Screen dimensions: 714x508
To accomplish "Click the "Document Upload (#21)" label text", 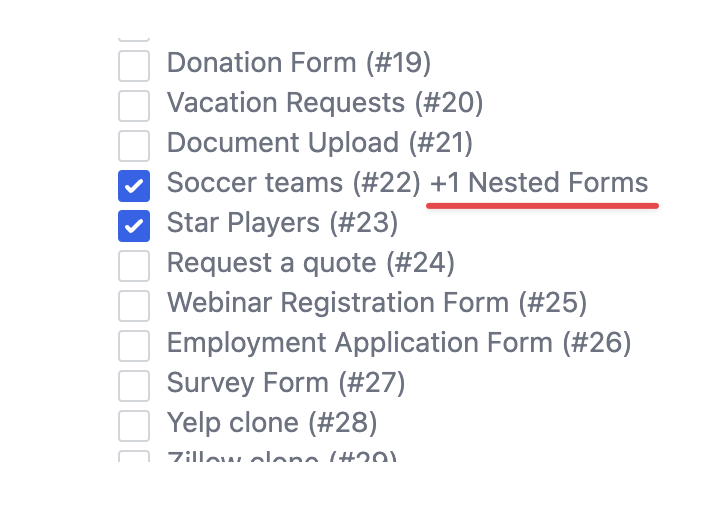I will tap(319, 143).
